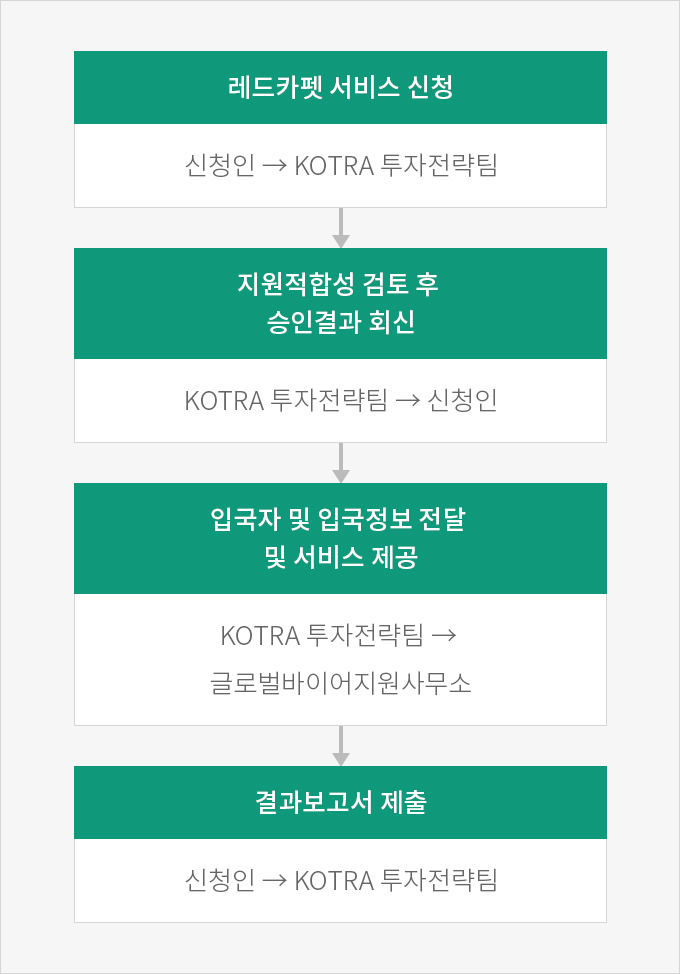Click the 및 서비스 제공 heading line
This screenshot has width=680, height=974.
pos(341,557)
